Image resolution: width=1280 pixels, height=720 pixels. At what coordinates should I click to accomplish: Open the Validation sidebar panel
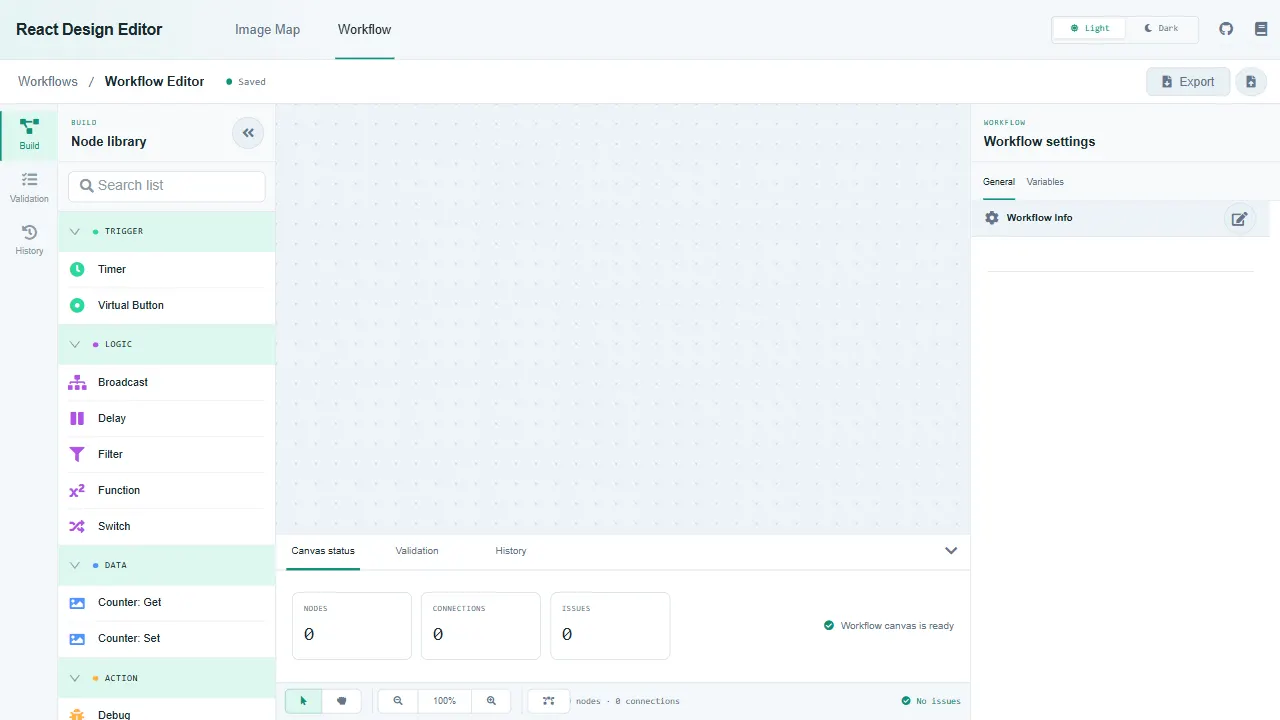tap(29, 187)
